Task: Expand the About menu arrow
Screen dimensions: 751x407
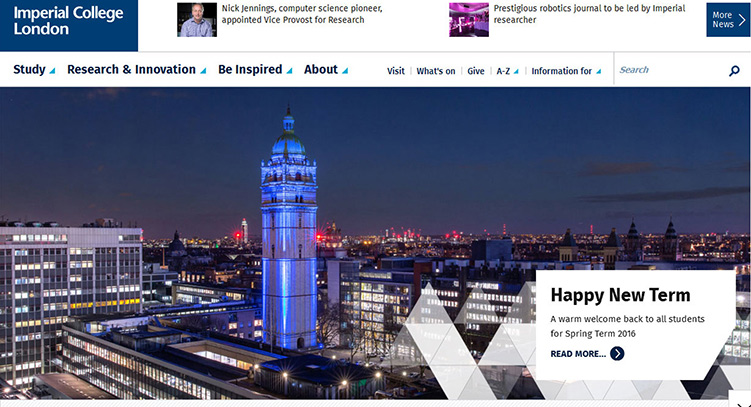Action: pyautogui.click(x=345, y=71)
